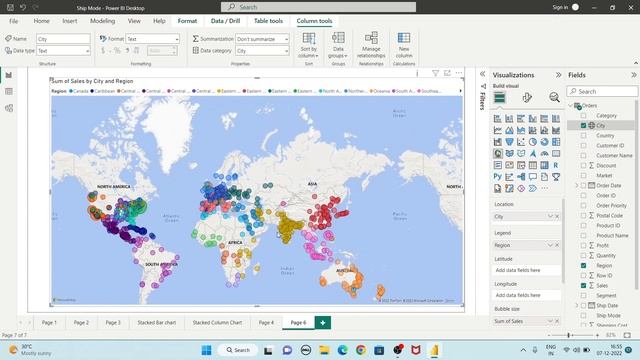Switch to the Filled map visual
Screen dimensions: 640x360
point(509,153)
